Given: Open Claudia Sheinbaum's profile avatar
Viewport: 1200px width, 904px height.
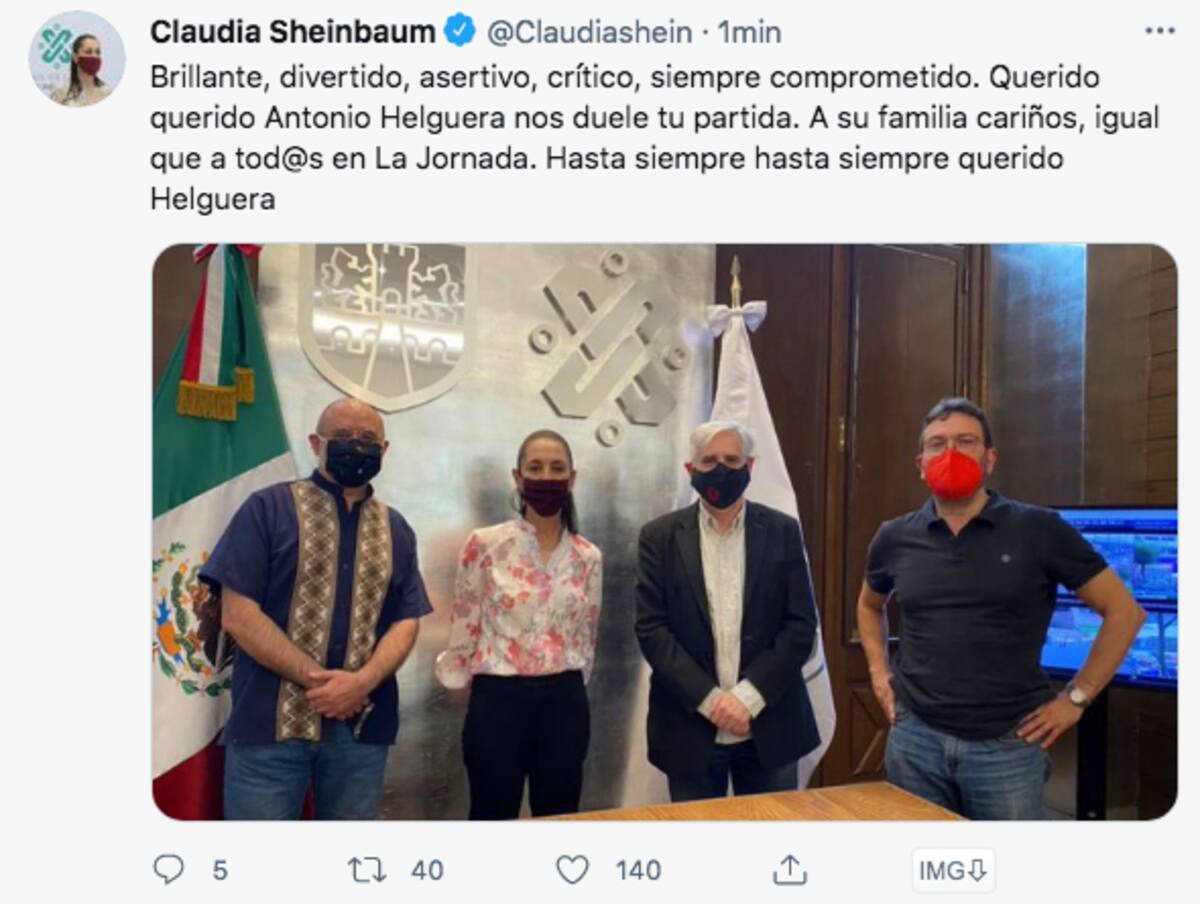Looking at the screenshot, I should click(77, 59).
